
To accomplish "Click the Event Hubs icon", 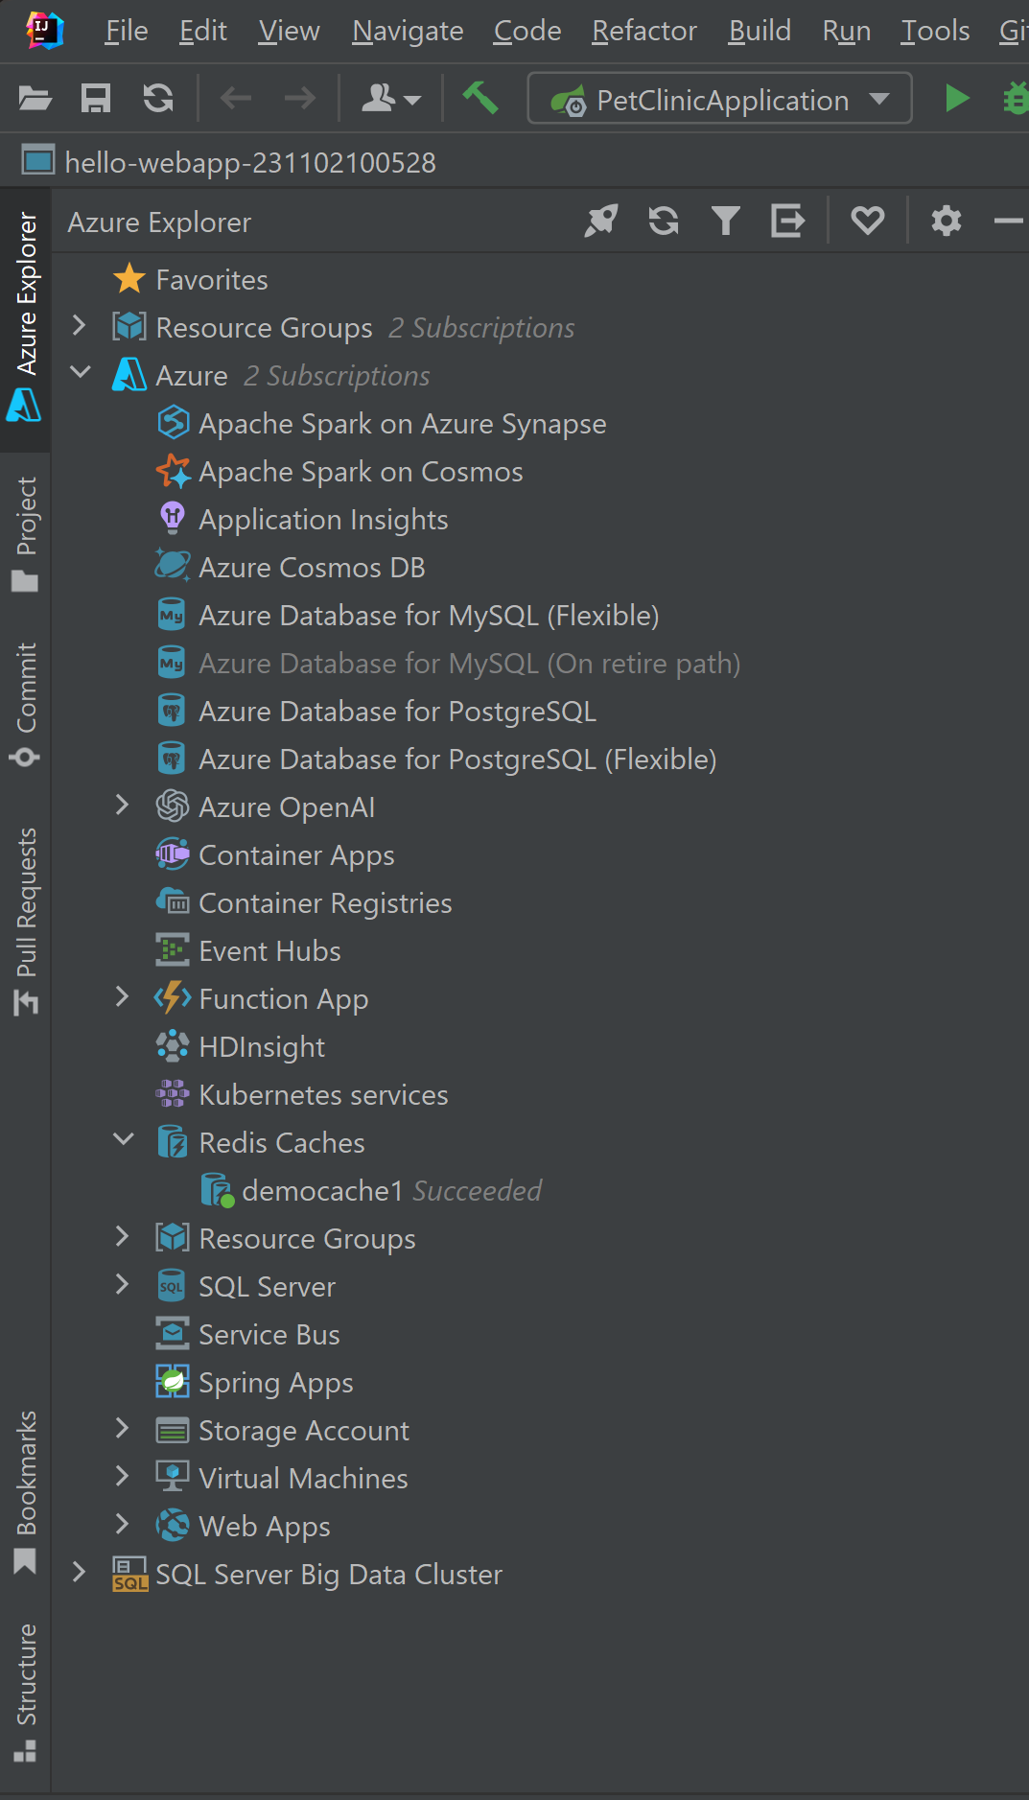I will (x=173, y=950).
